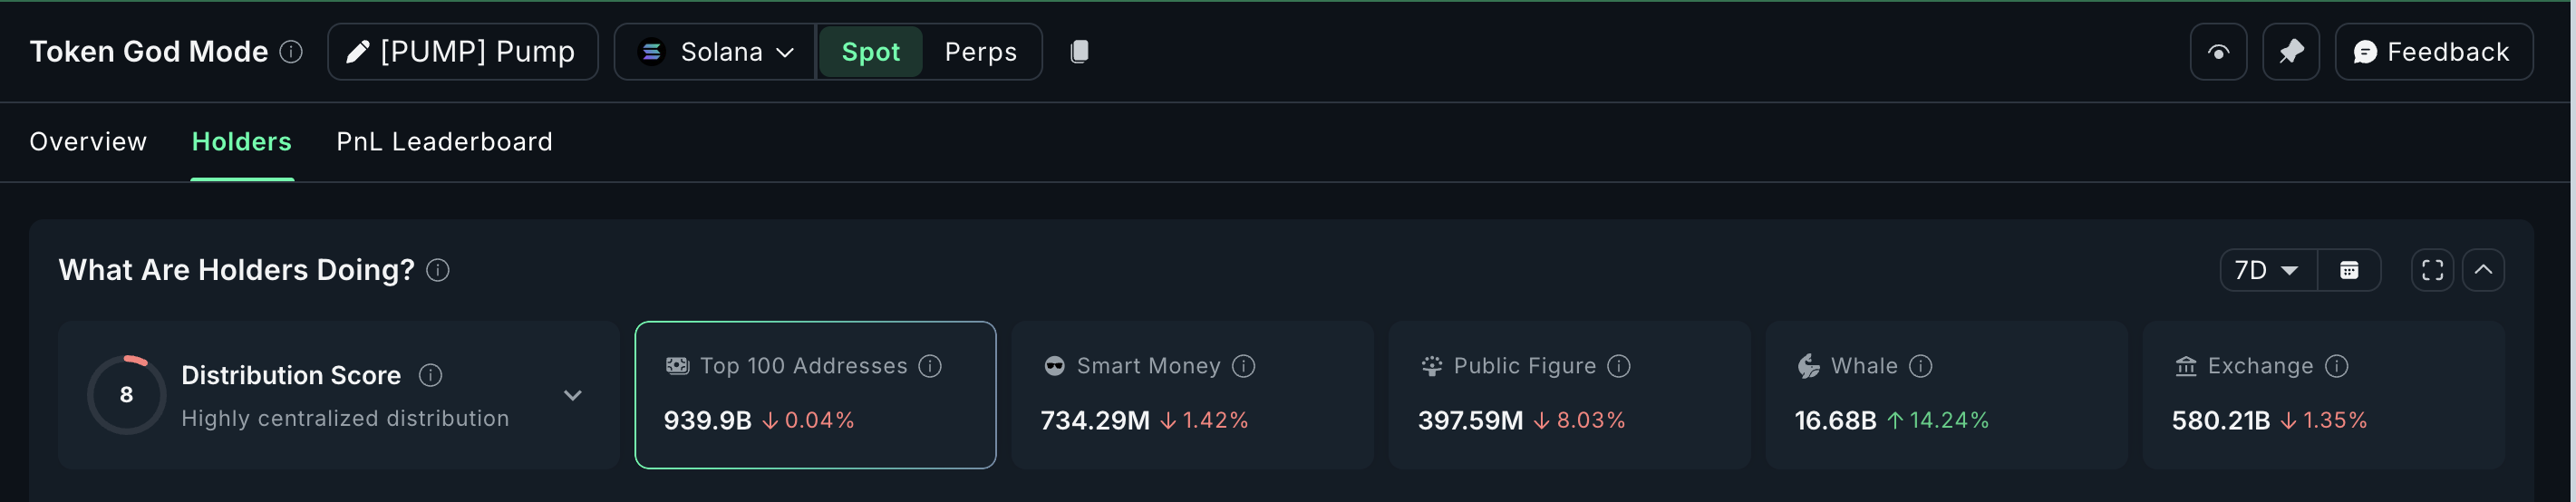This screenshot has width=2576, height=502.
Task: Click the watch eye icon button
Action: pyautogui.click(x=2218, y=52)
